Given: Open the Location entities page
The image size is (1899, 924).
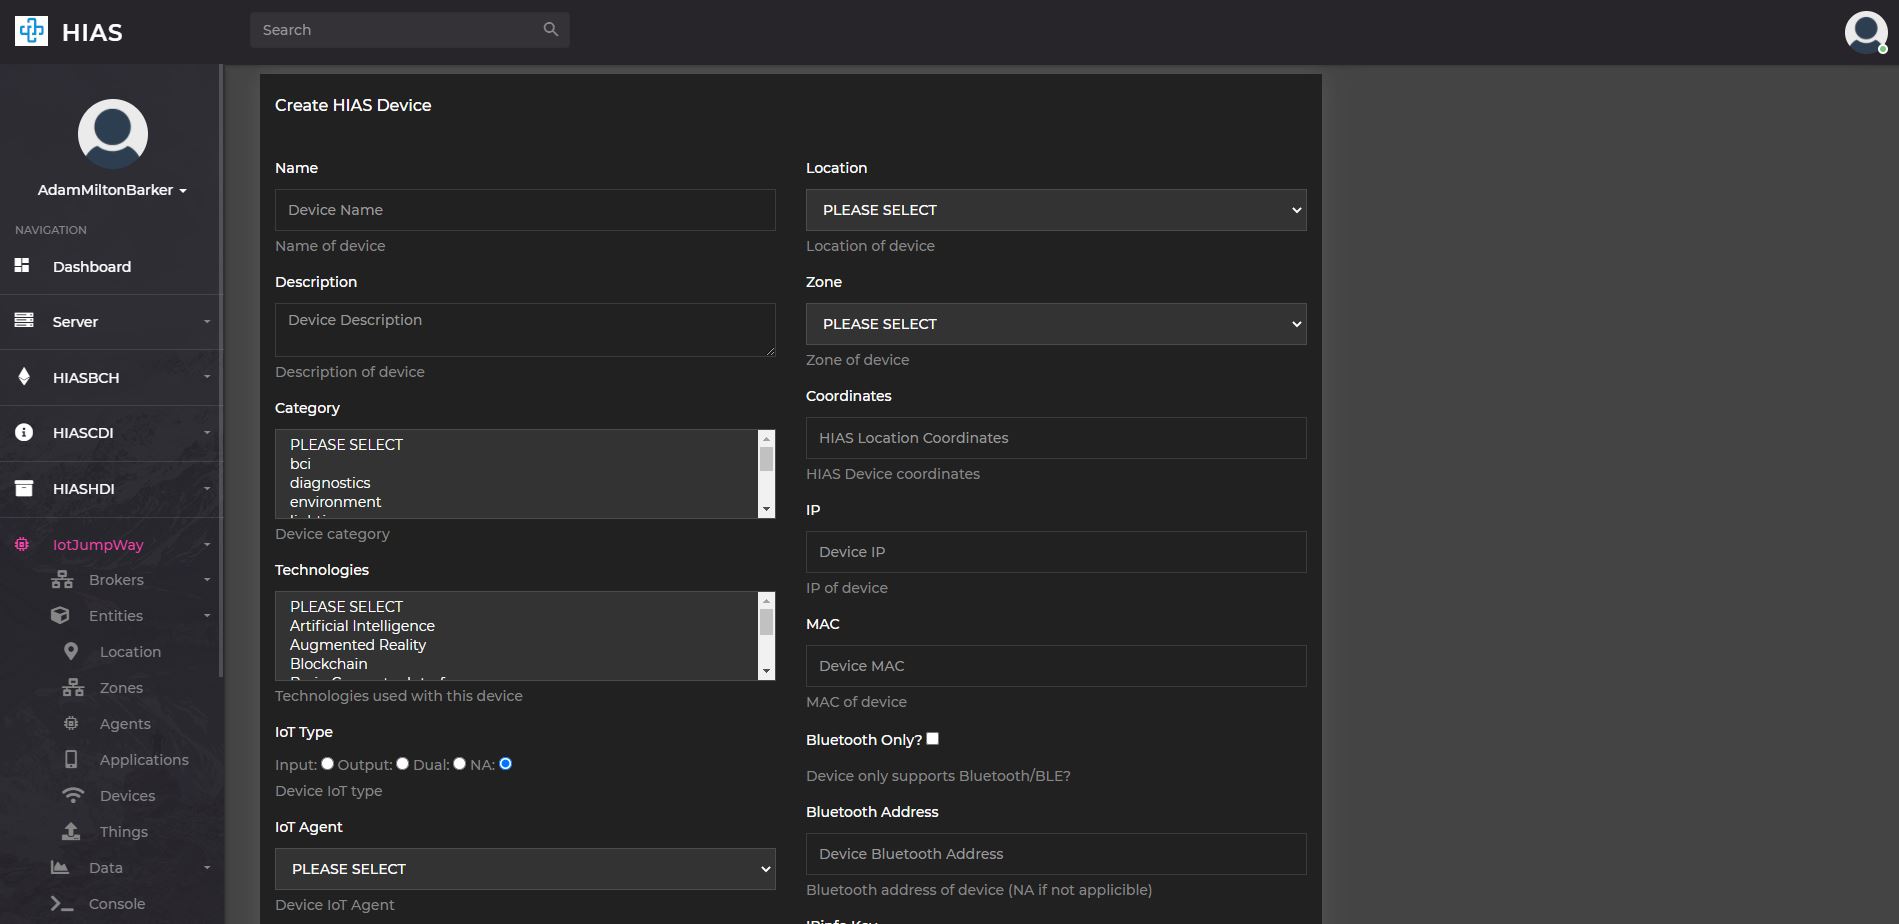Looking at the screenshot, I should click(130, 652).
